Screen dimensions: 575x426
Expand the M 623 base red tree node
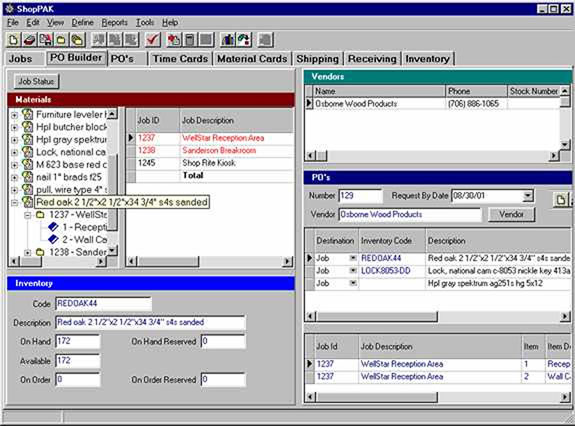click(x=14, y=165)
